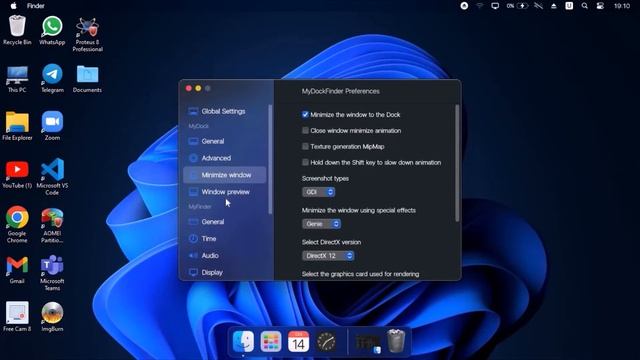Open Finder from the dock
This screenshot has width=640, height=360.
[243, 341]
